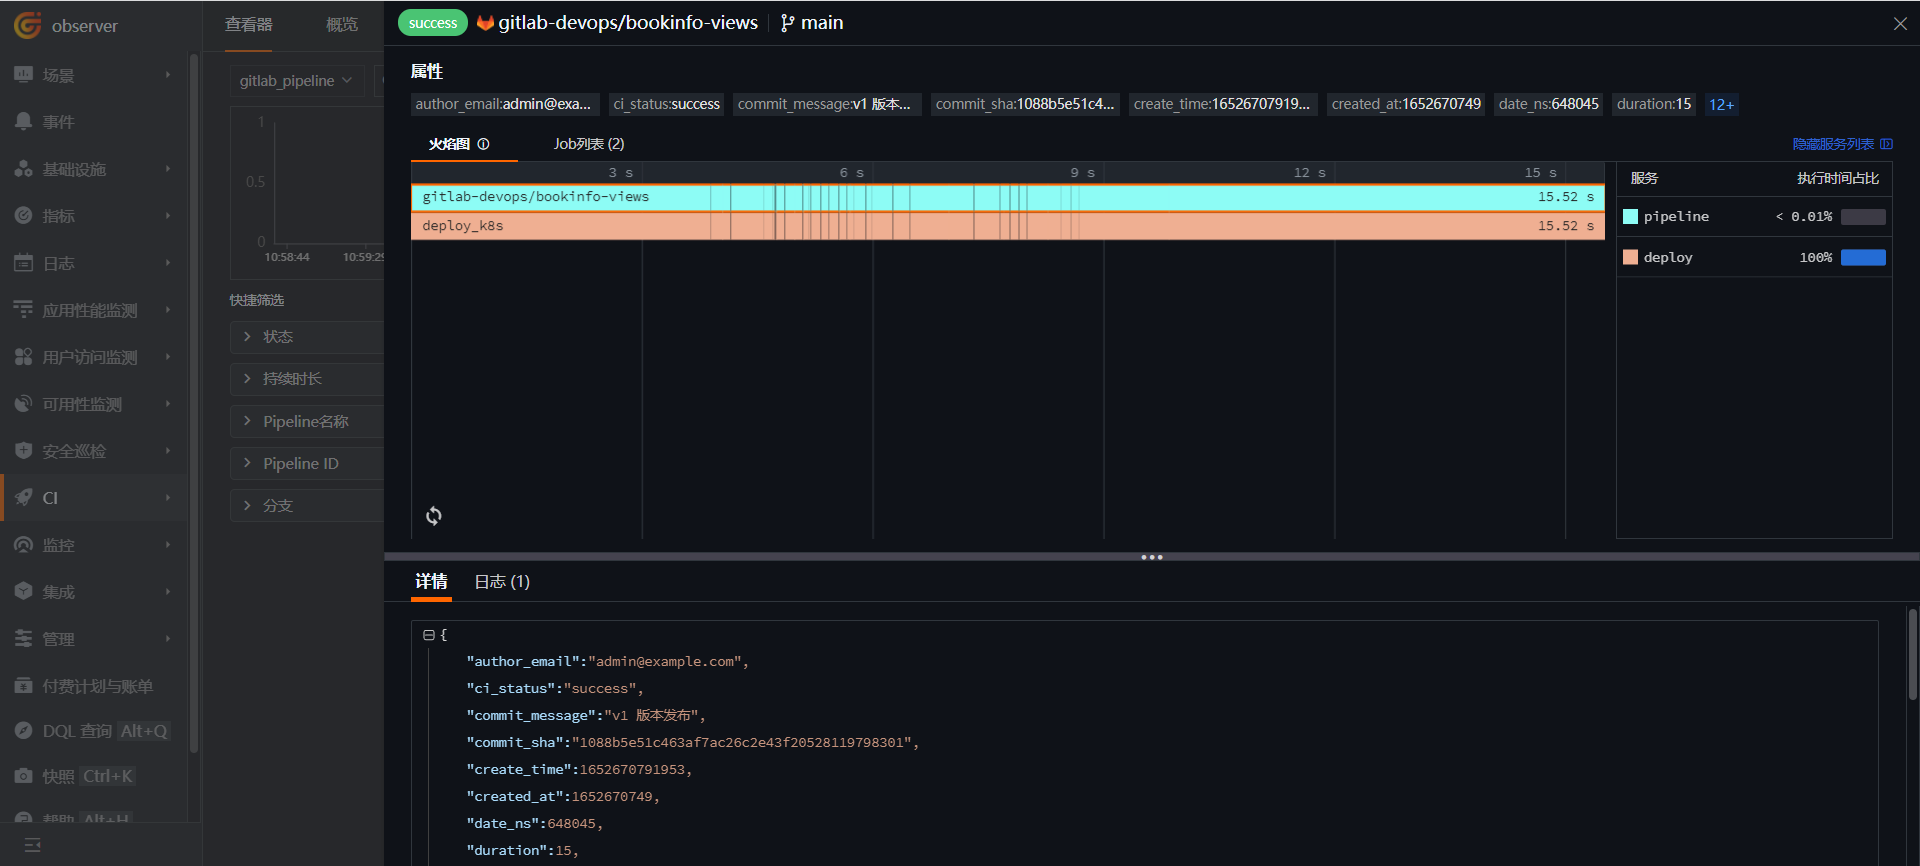Open the 用户访问监测 sidebar icon
This screenshot has height=866, width=1920.
tap(23, 357)
